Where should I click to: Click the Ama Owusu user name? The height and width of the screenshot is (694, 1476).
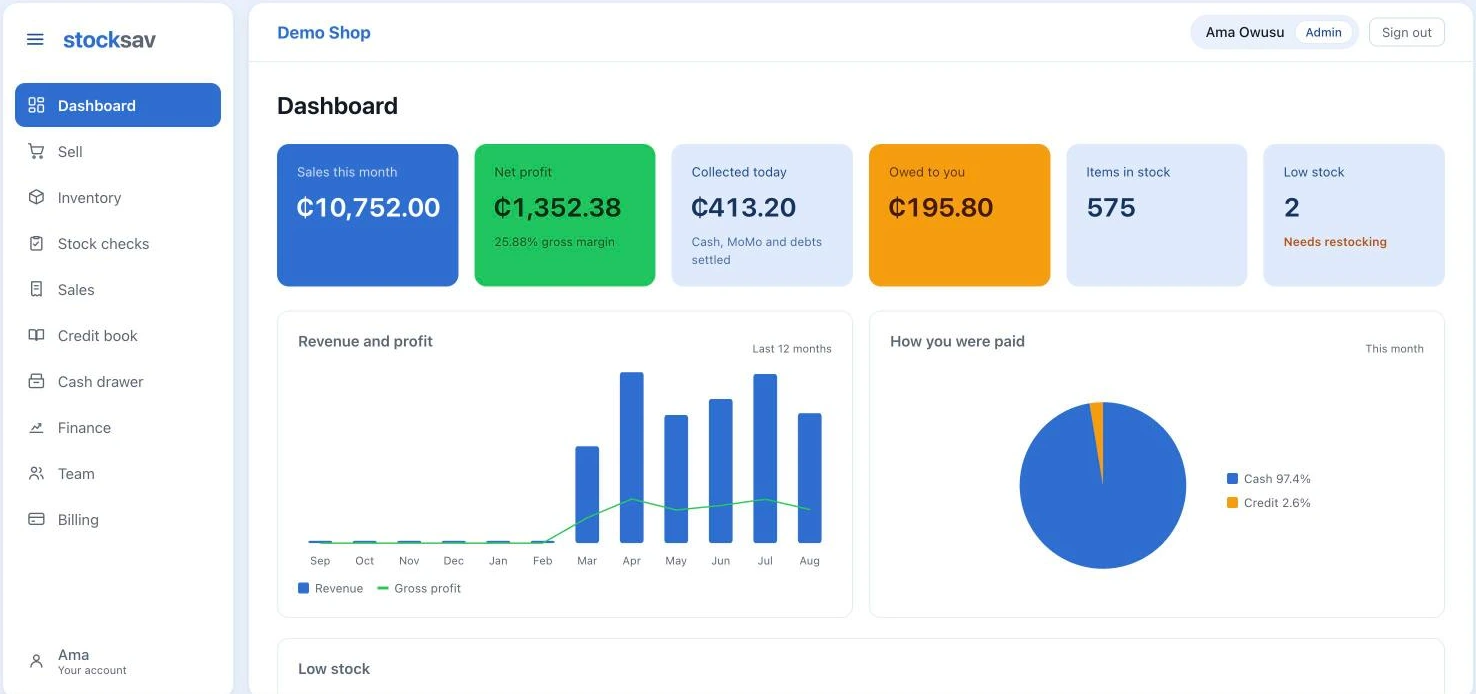point(1245,32)
